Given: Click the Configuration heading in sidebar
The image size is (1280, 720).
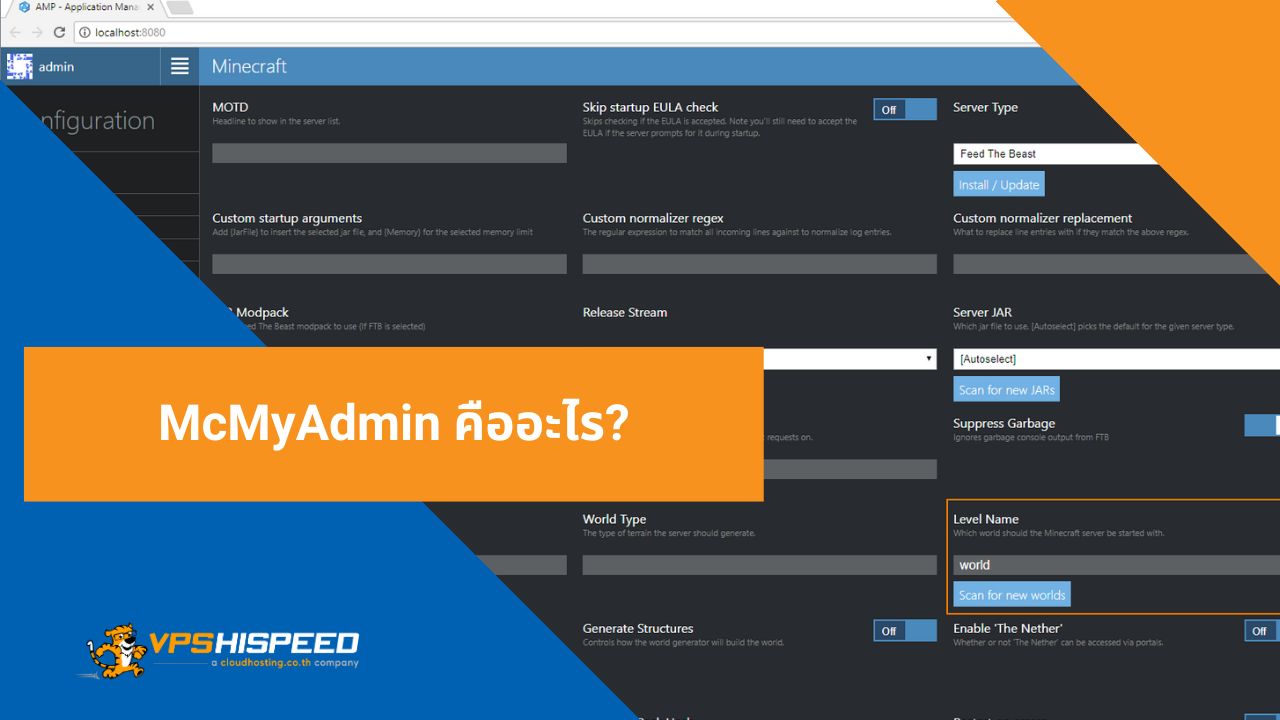Looking at the screenshot, I should [x=96, y=121].
